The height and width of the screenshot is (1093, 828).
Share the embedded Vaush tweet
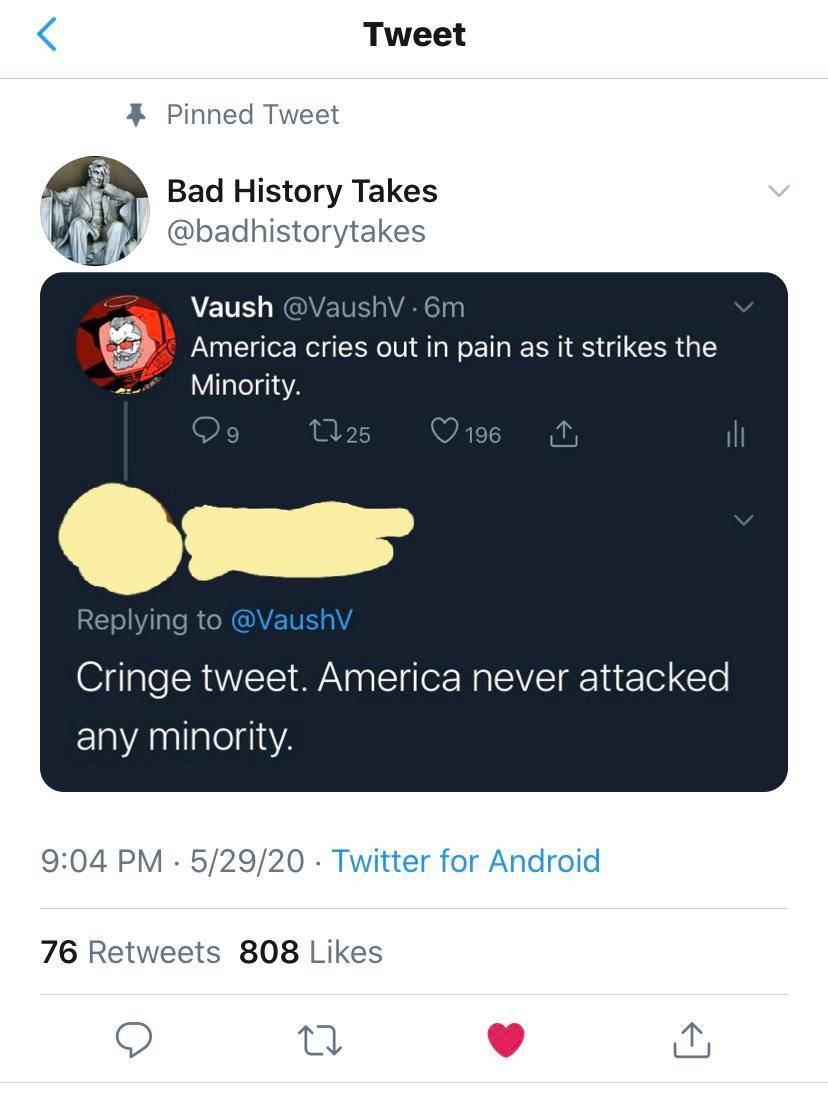click(563, 433)
